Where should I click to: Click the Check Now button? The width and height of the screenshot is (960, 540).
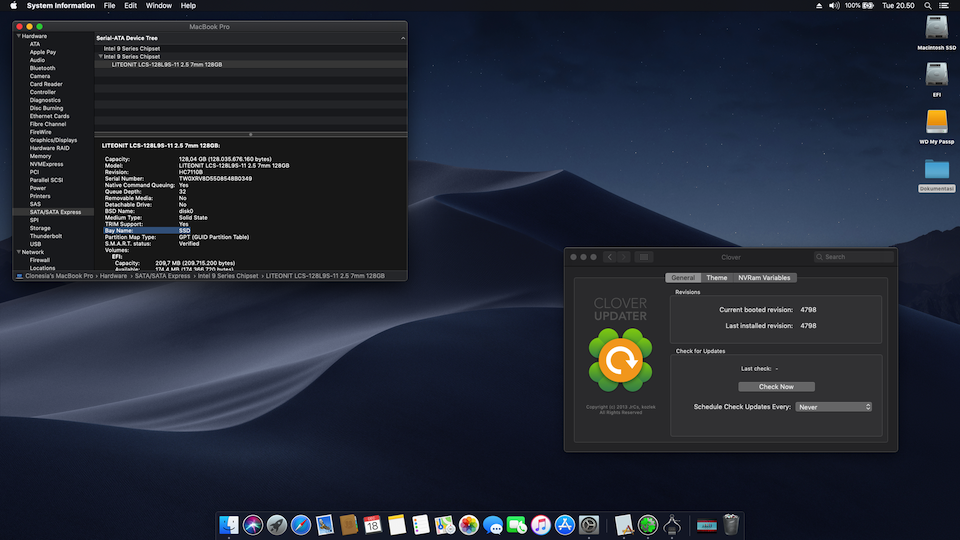(x=776, y=387)
